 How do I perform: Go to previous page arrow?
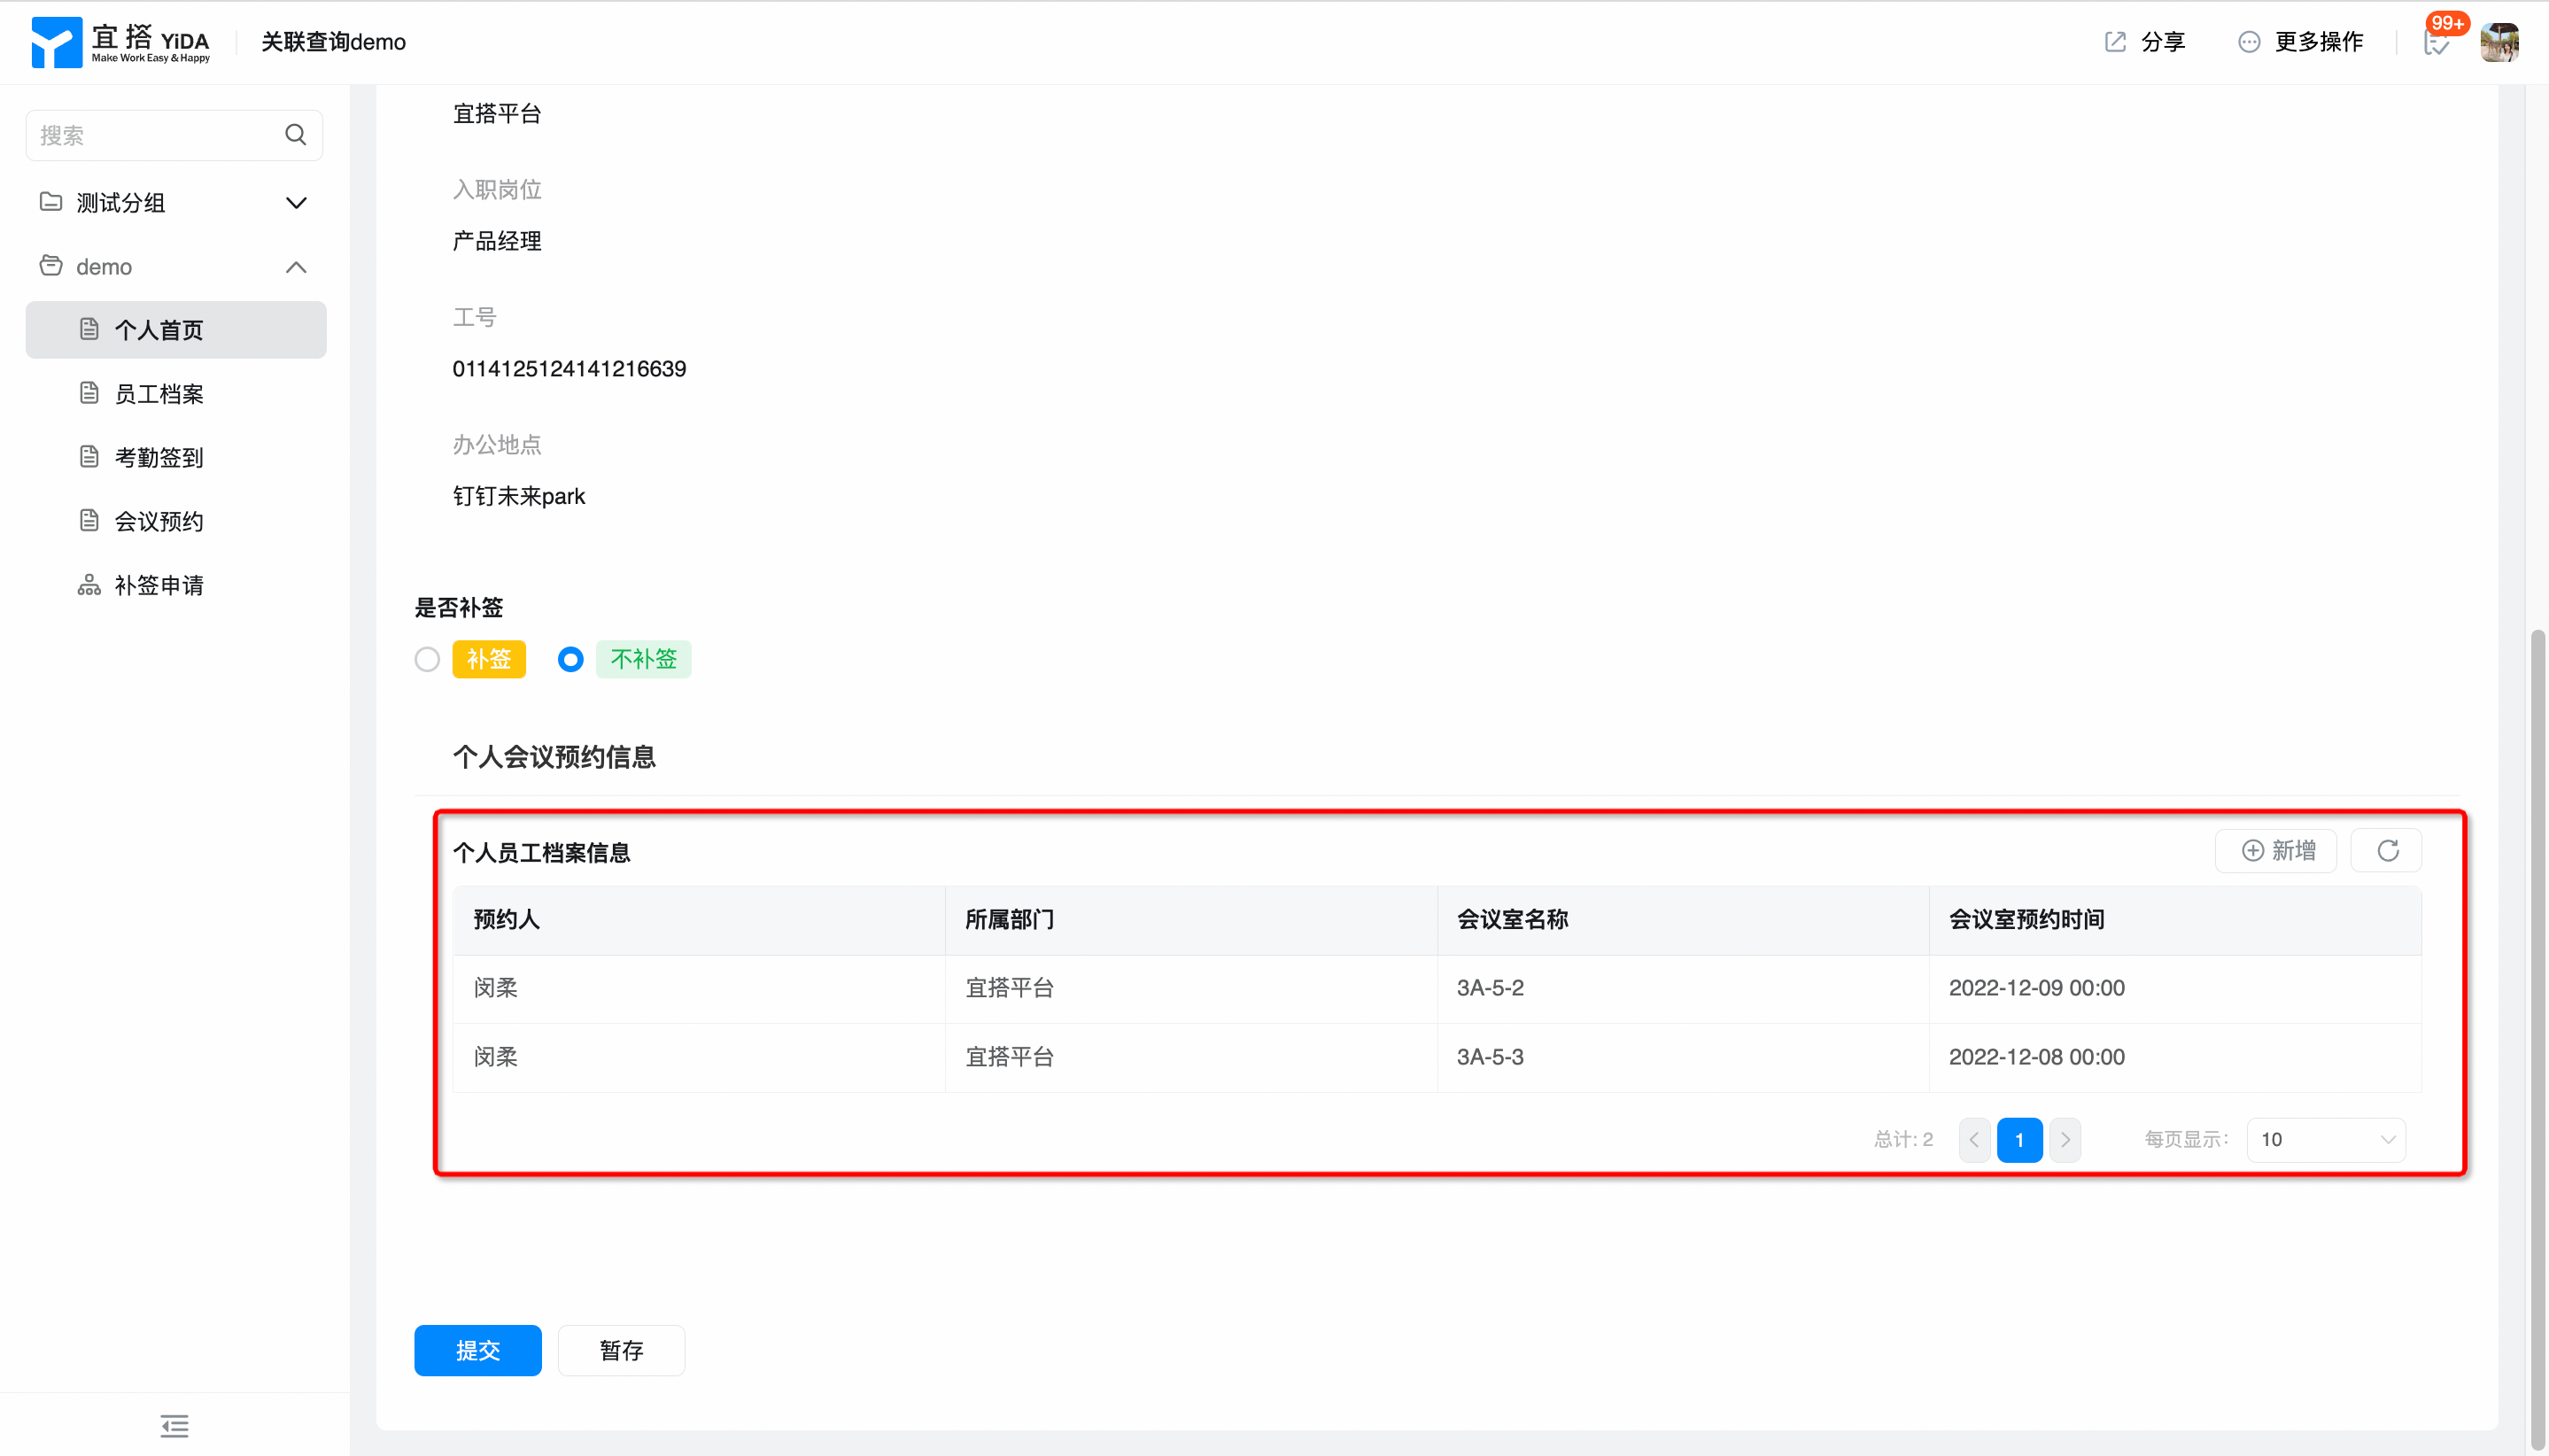[x=1974, y=1140]
